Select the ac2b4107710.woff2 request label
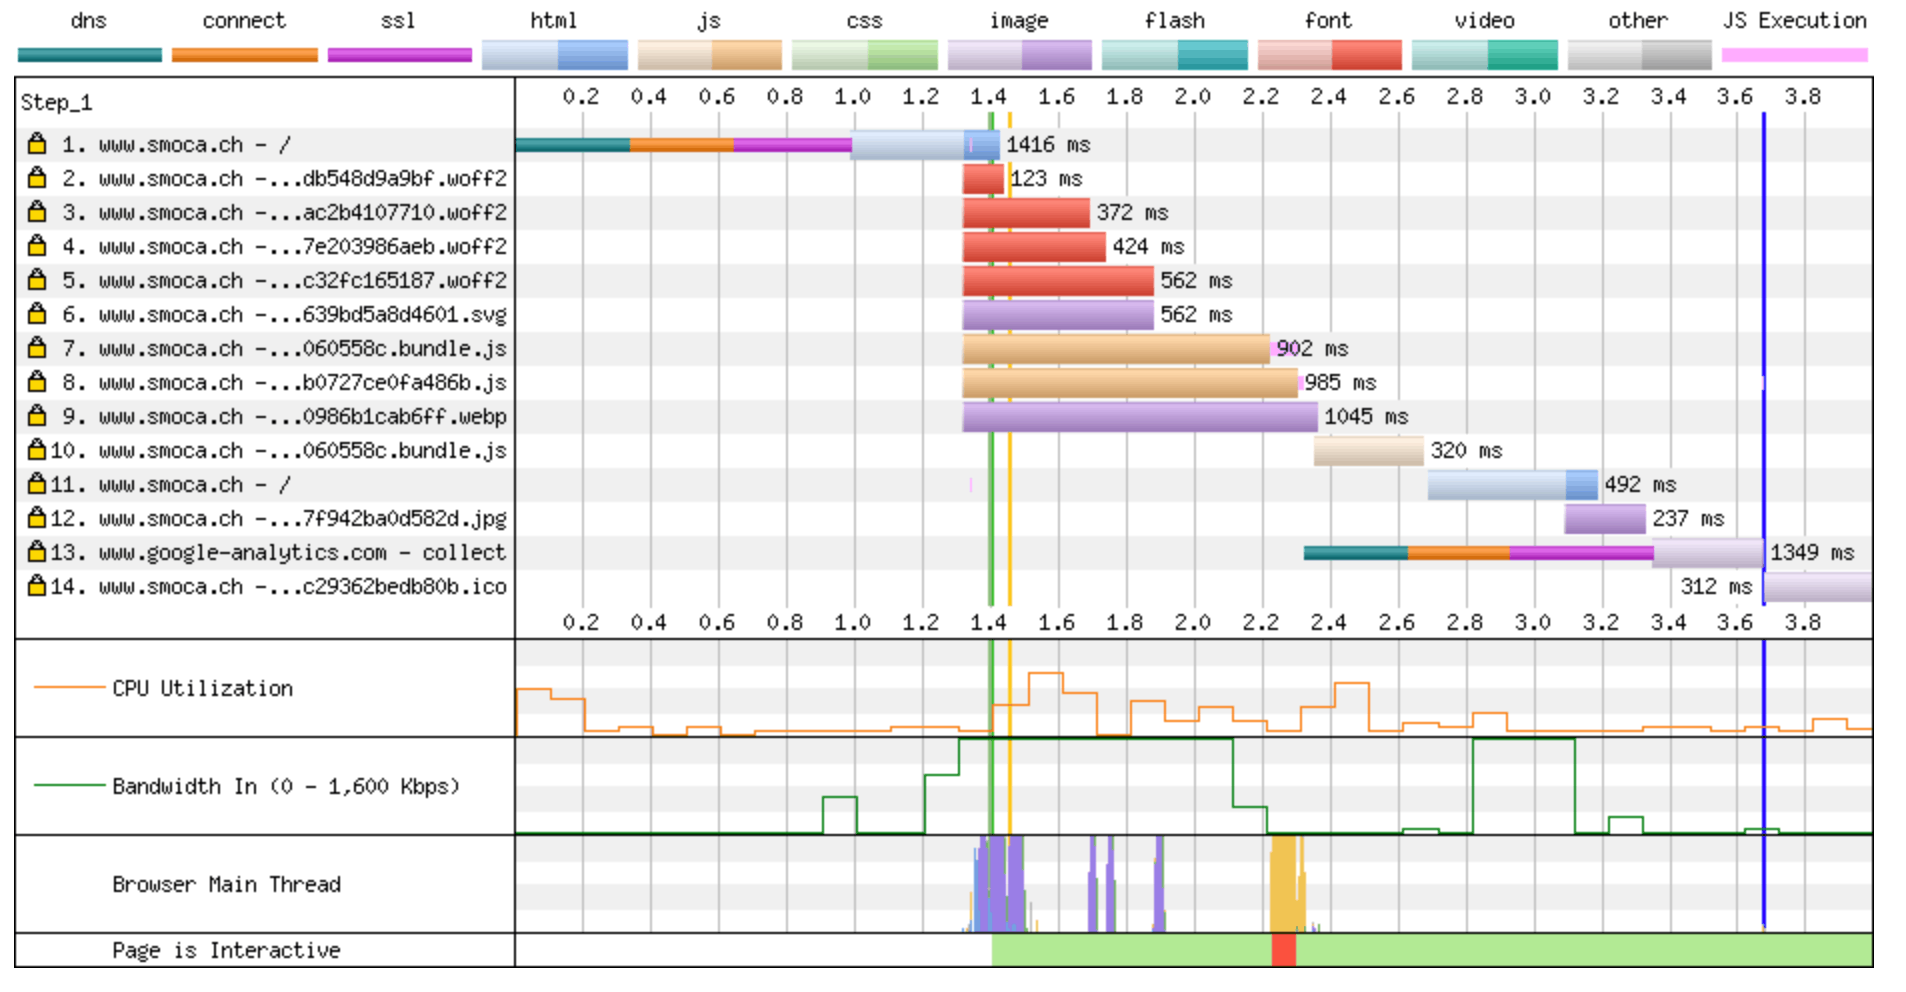Screen dimensions: 1906x992 coord(284,213)
